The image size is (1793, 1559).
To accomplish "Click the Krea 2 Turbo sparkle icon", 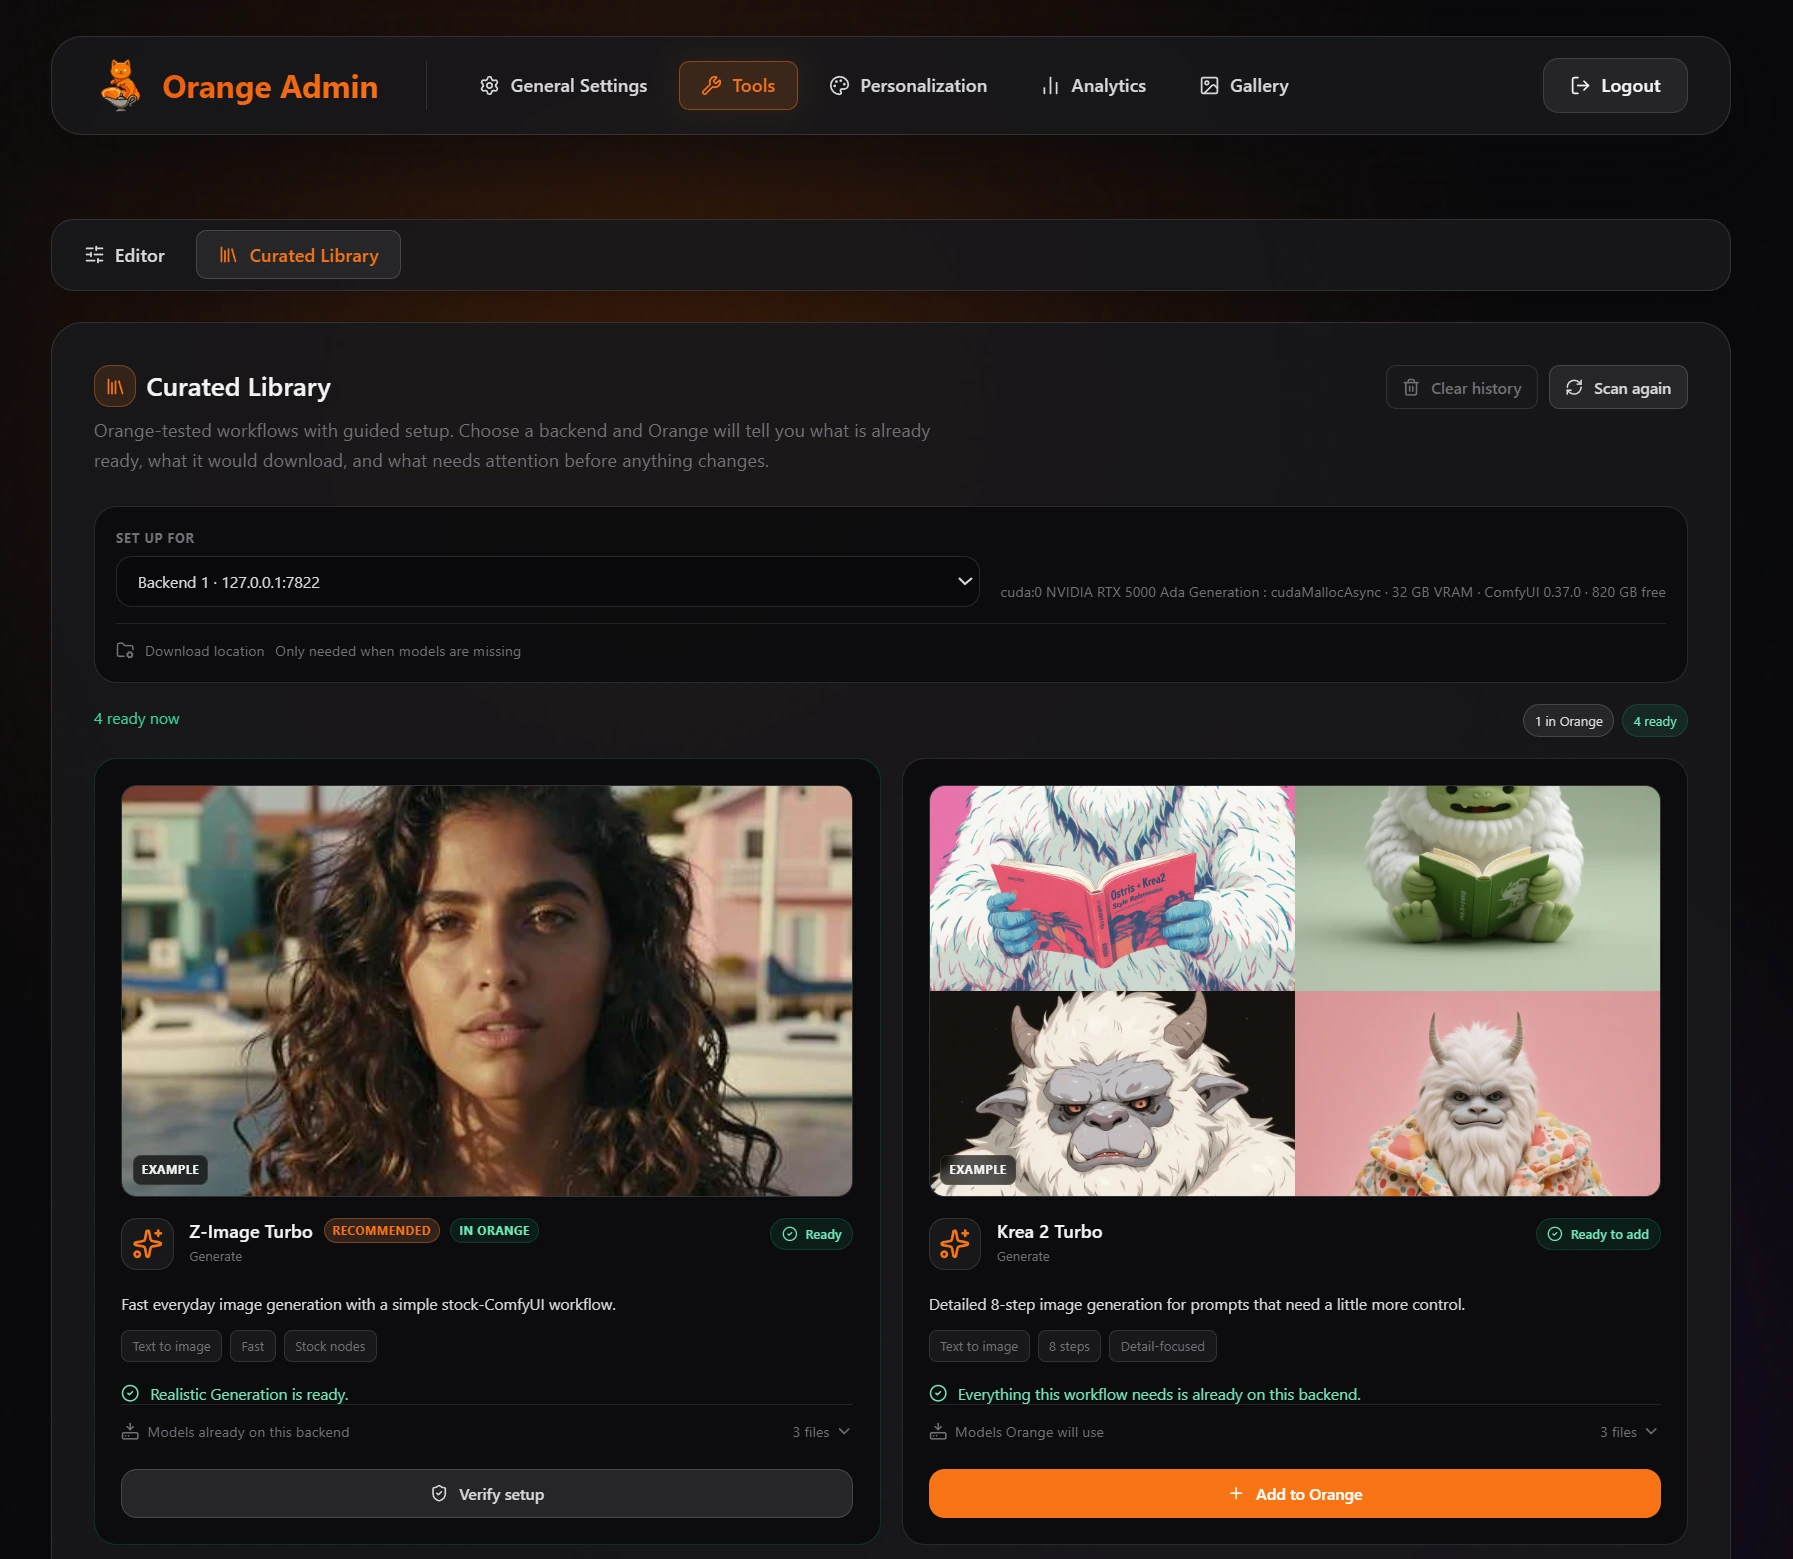I will click(x=955, y=1243).
